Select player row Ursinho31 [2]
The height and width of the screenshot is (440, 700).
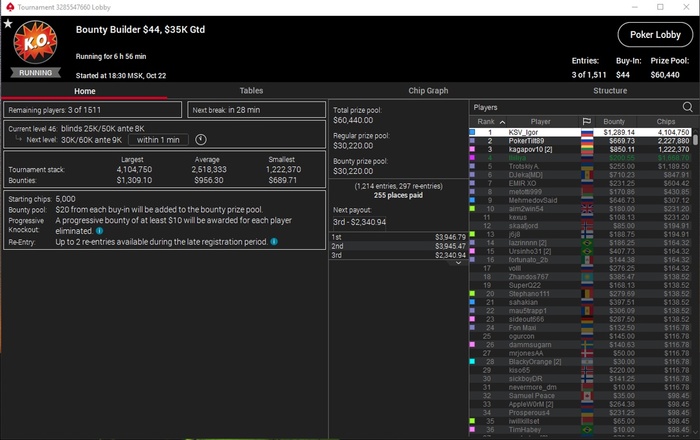[x=580, y=251]
